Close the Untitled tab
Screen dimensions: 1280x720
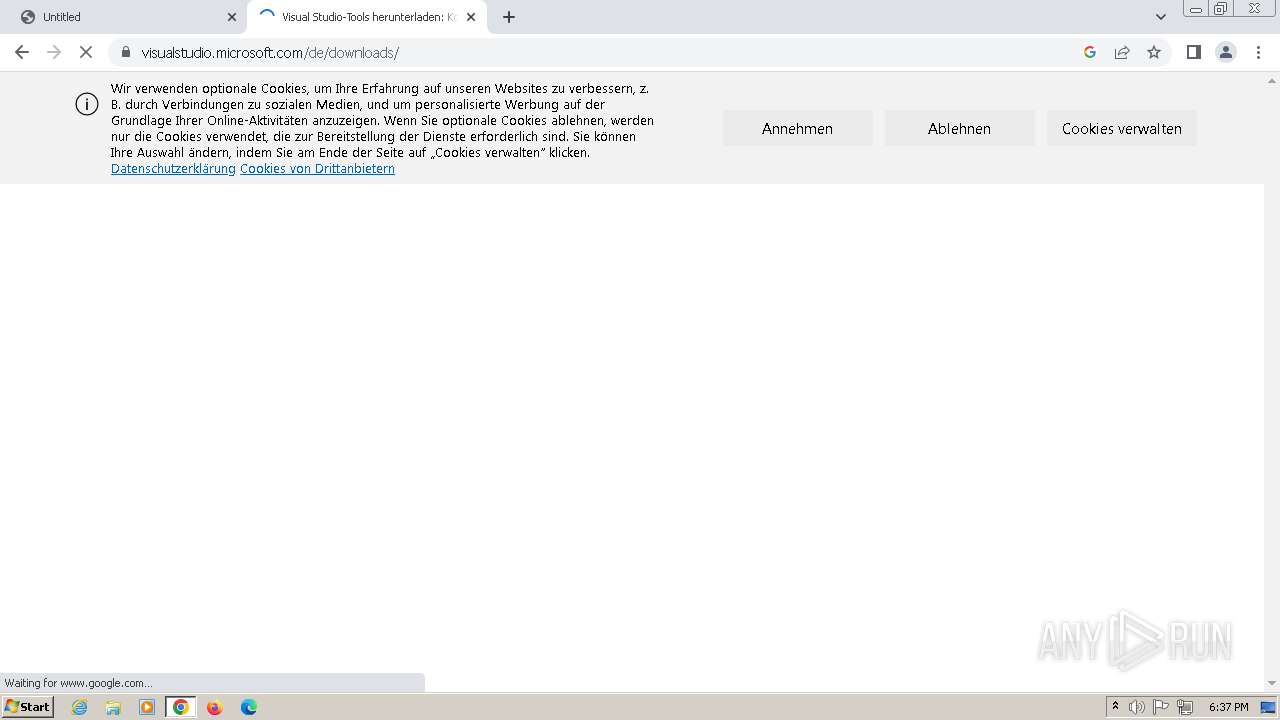232,17
